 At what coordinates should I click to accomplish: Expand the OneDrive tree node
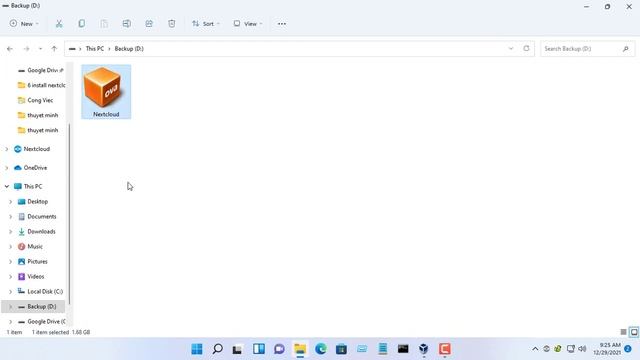click(x=7, y=168)
